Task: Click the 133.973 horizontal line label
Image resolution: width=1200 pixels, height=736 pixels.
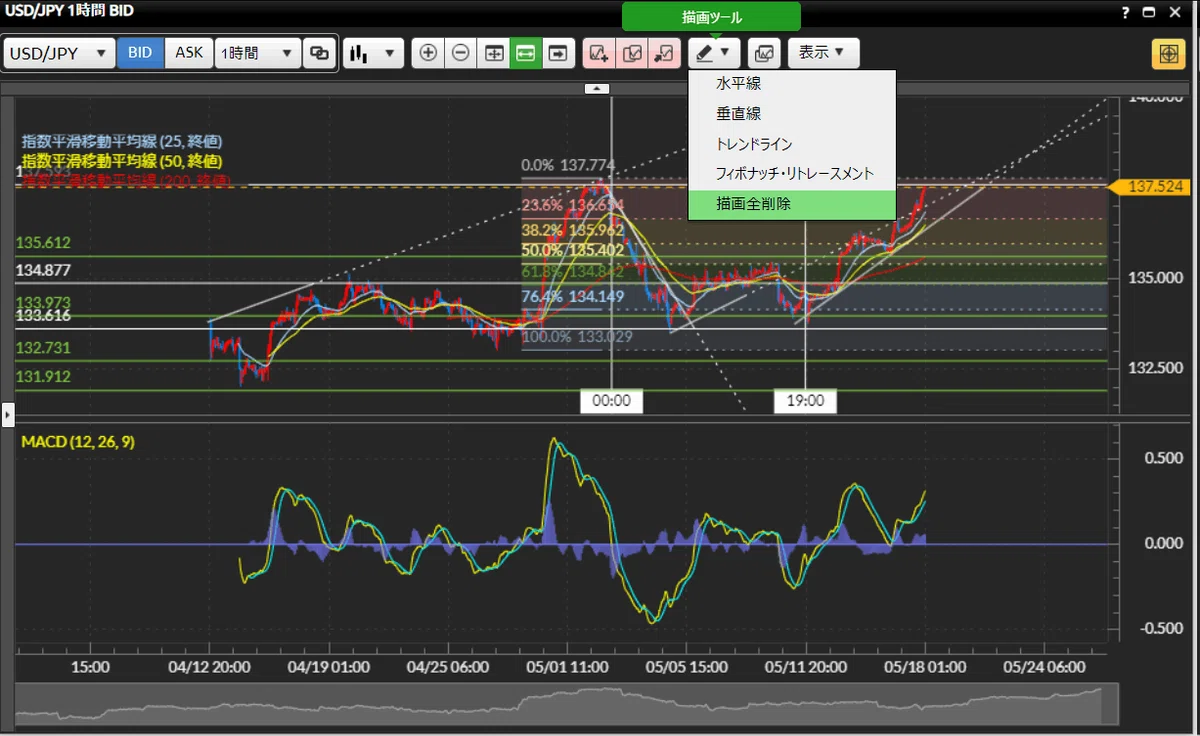Action: [42, 302]
